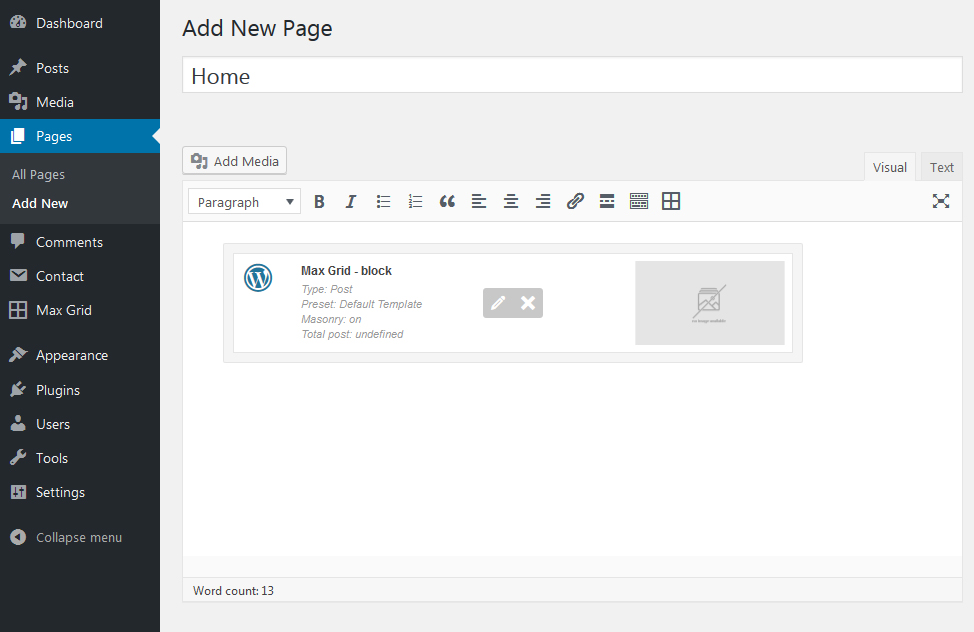Edit the Max Grid block with pencil icon
974x632 pixels.
click(x=498, y=303)
